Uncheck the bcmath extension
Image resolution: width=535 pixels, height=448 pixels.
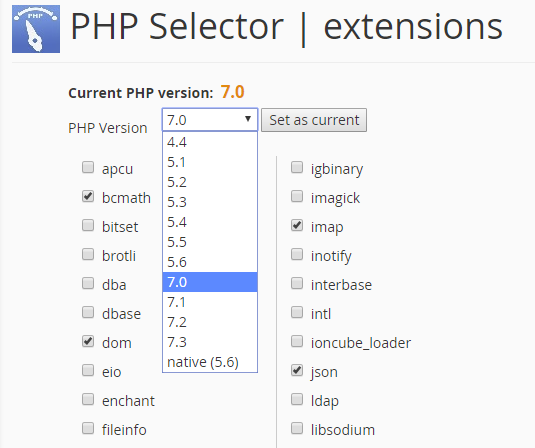88,196
